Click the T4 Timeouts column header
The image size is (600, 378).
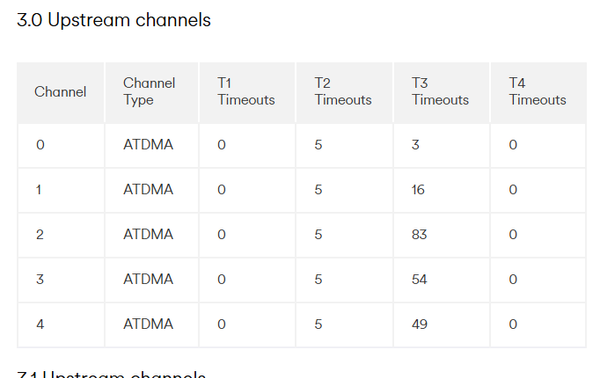[x=538, y=92]
